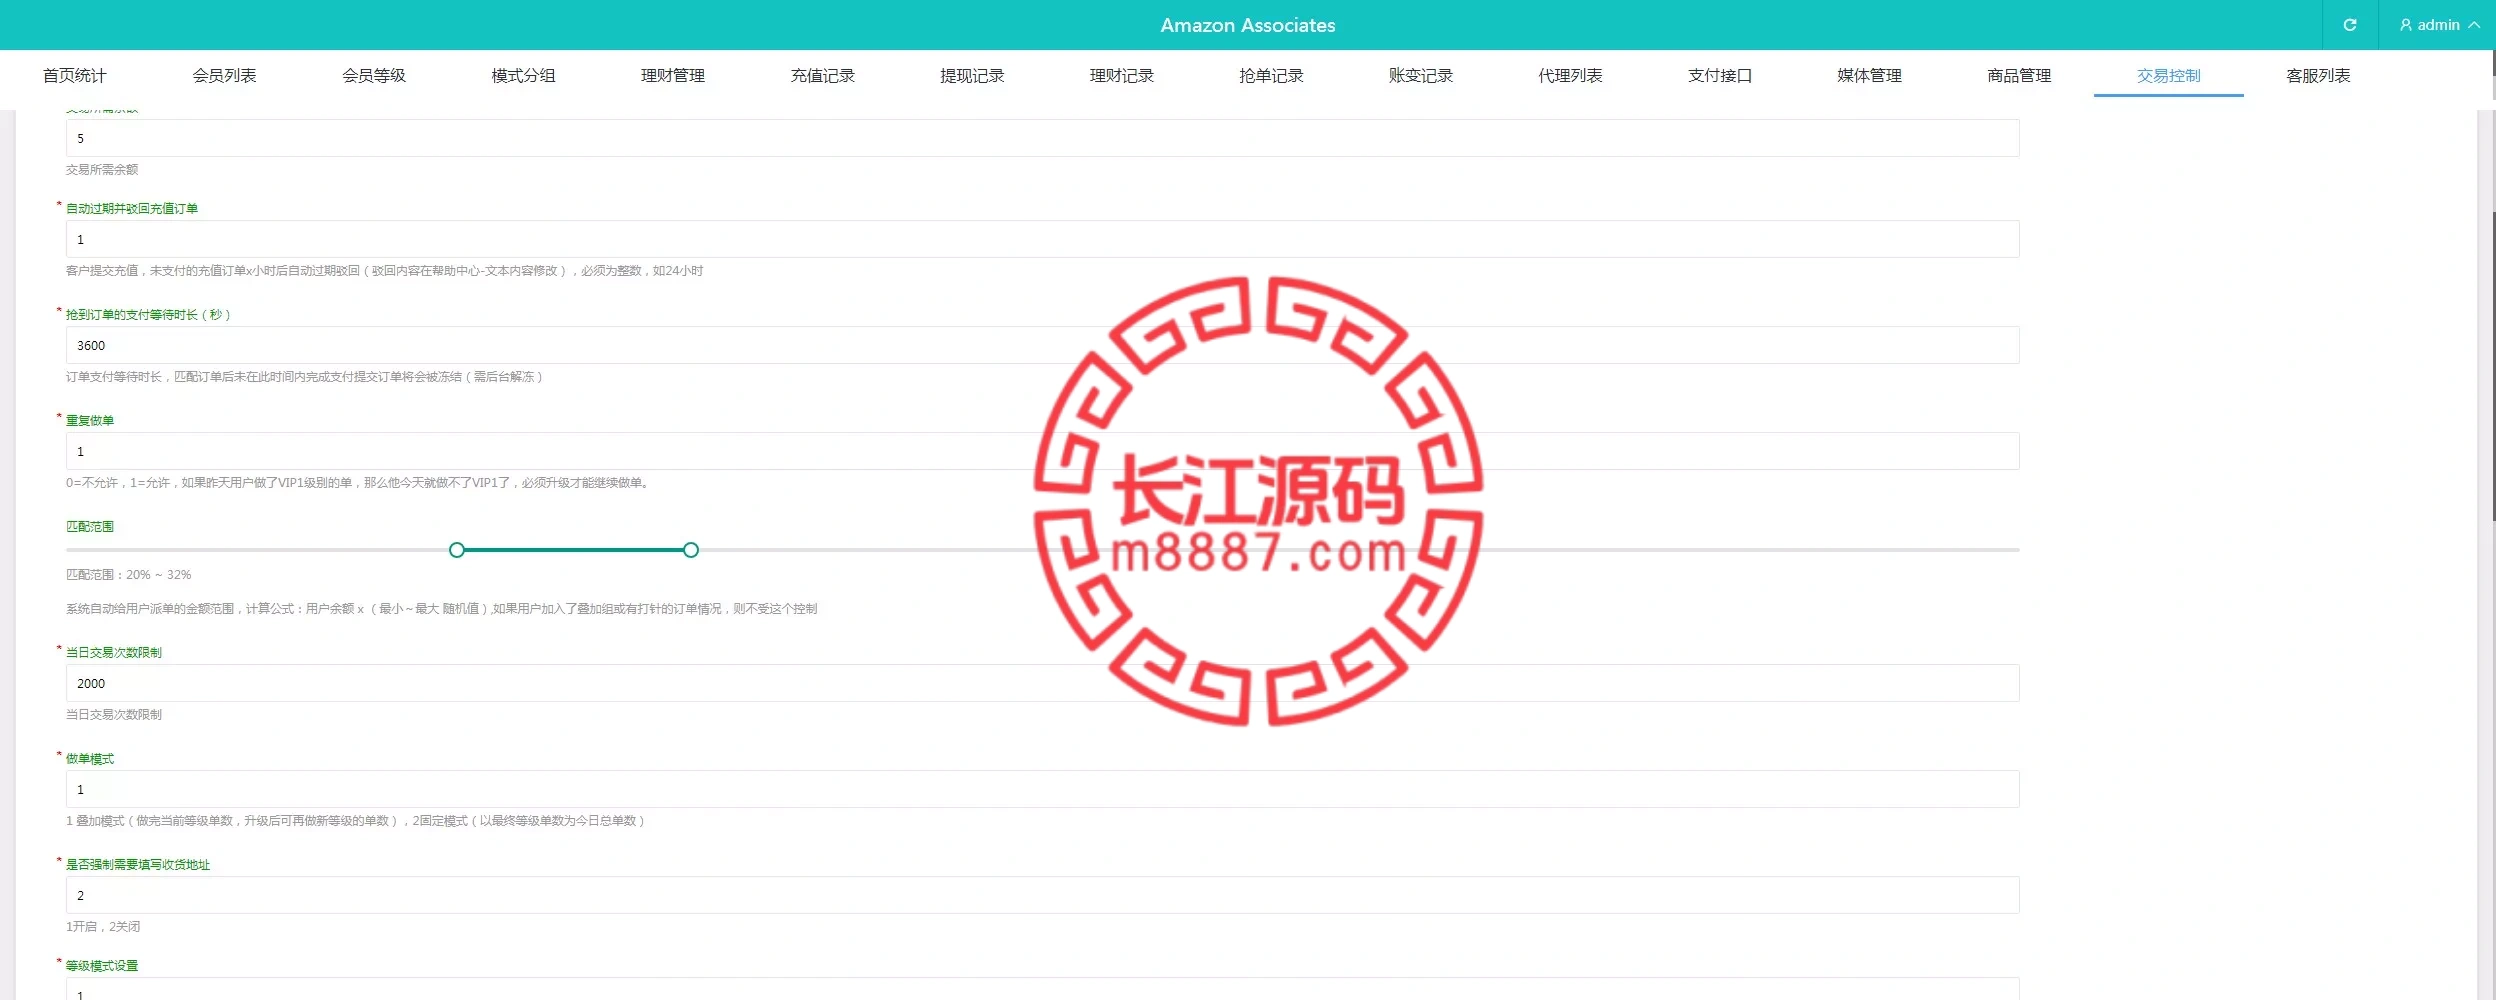Viewport: 2496px width, 1000px height.
Task: Click the 是否强制需要填写收货地址 input field
Action: click(1043, 895)
